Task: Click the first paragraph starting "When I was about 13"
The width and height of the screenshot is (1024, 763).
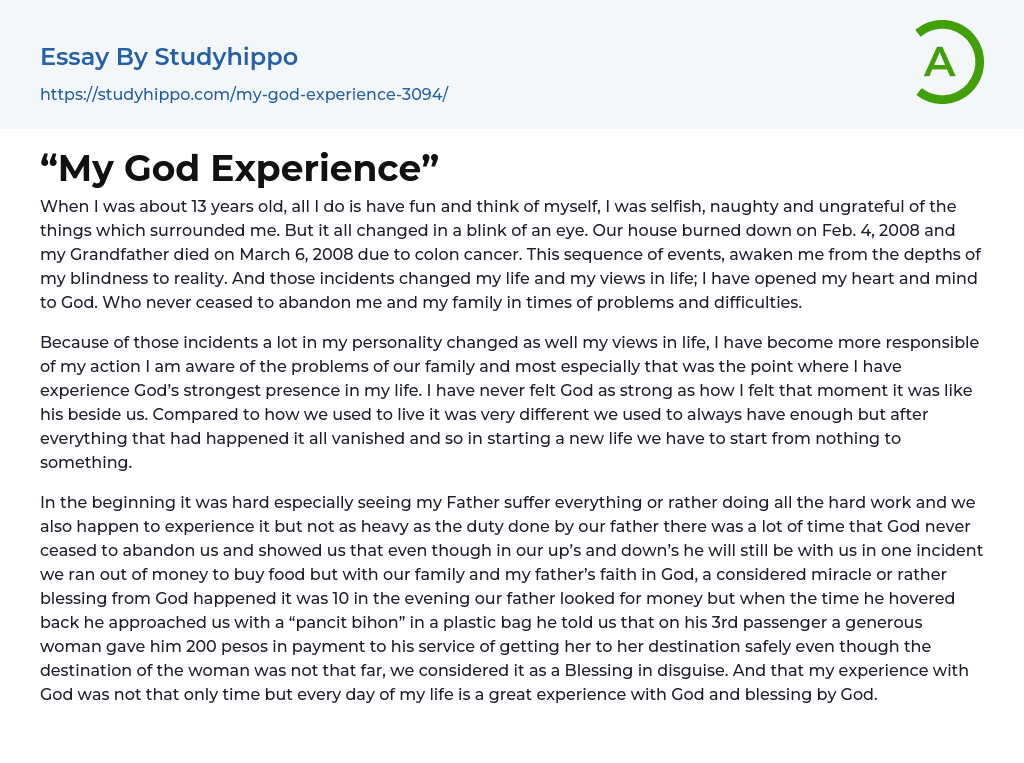Action: 510,254
